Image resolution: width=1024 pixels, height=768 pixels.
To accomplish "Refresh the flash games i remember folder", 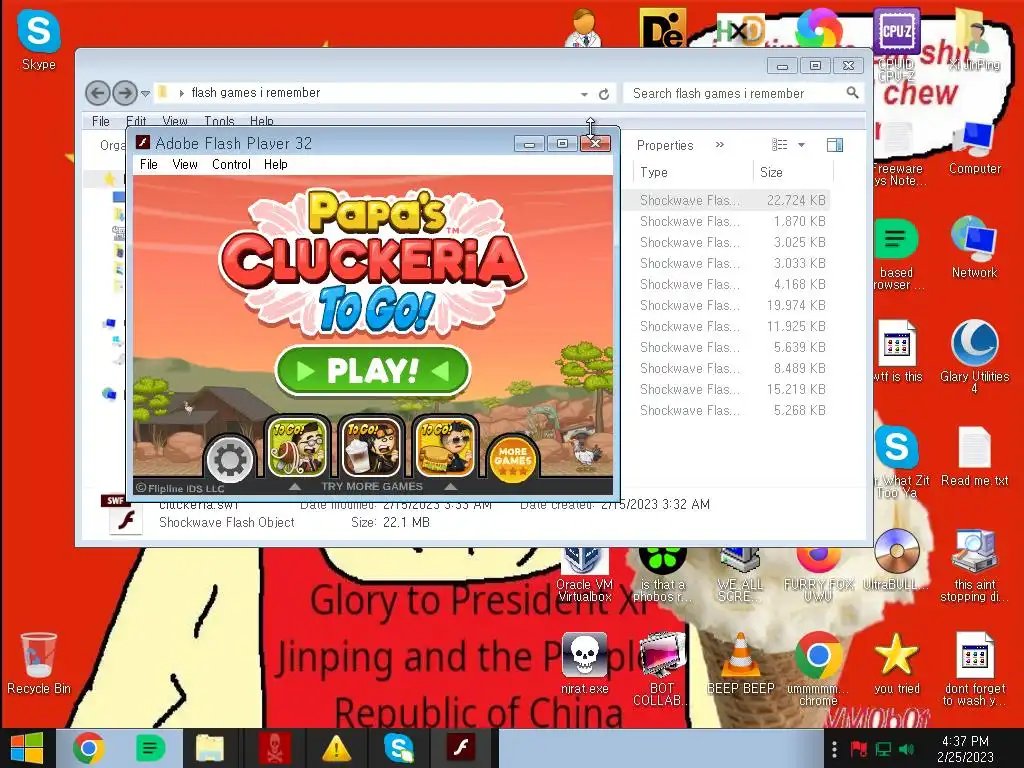I will pyautogui.click(x=604, y=94).
